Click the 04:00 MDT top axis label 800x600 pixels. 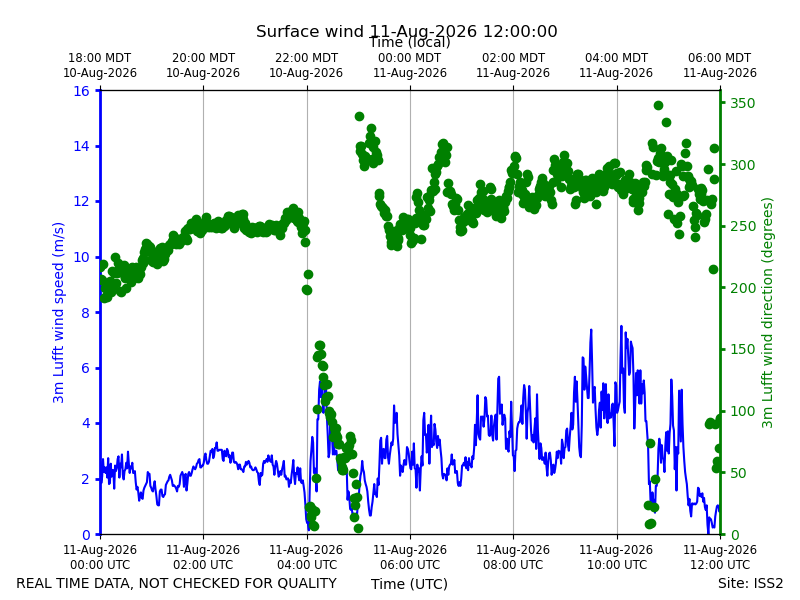[616, 65]
